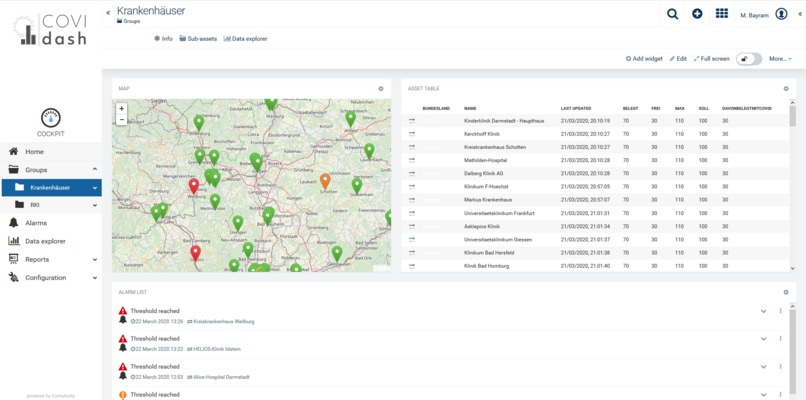Click Edit dashboard button
This screenshot has height=400, width=806.
(678, 59)
